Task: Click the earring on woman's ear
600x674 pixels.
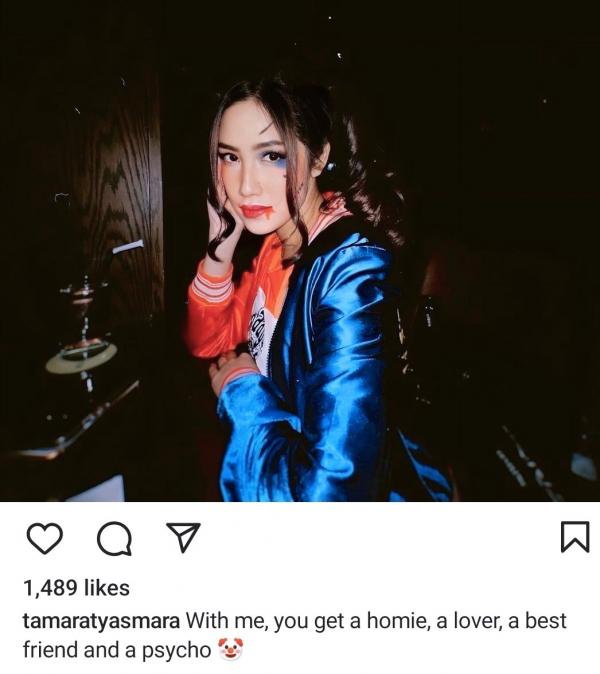Action: click(330, 166)
